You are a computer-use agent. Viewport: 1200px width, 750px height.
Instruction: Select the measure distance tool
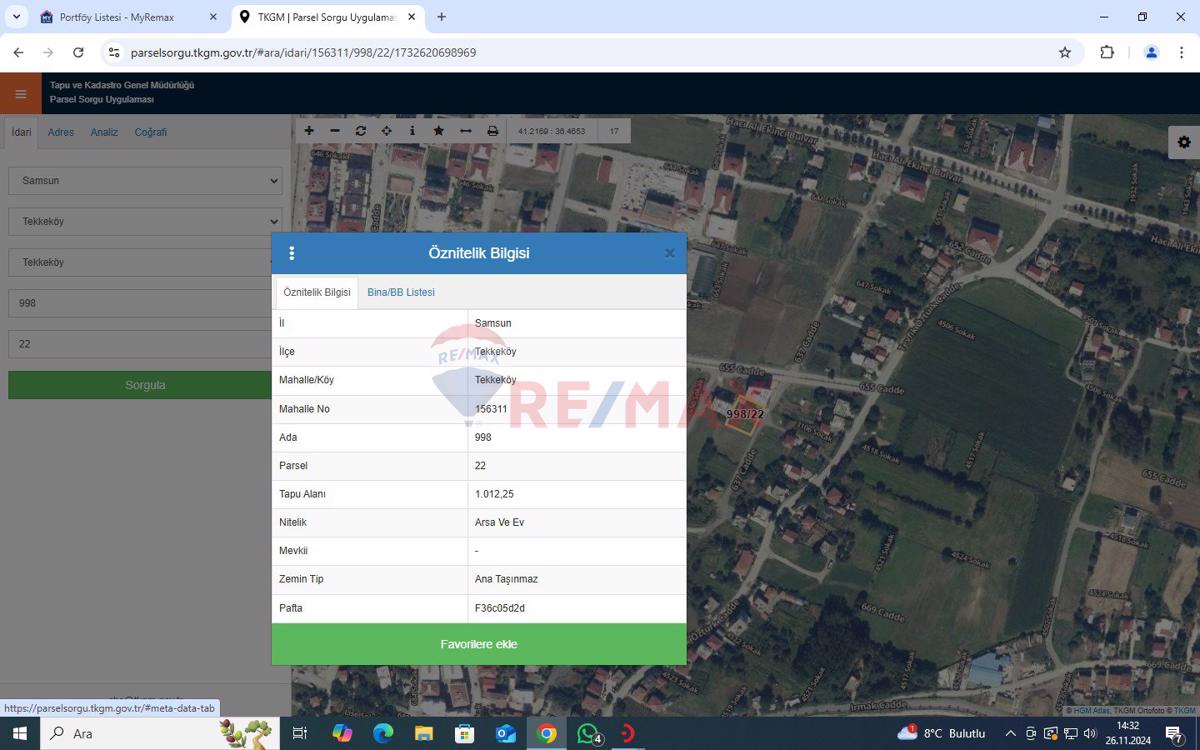tap(464, 130)
